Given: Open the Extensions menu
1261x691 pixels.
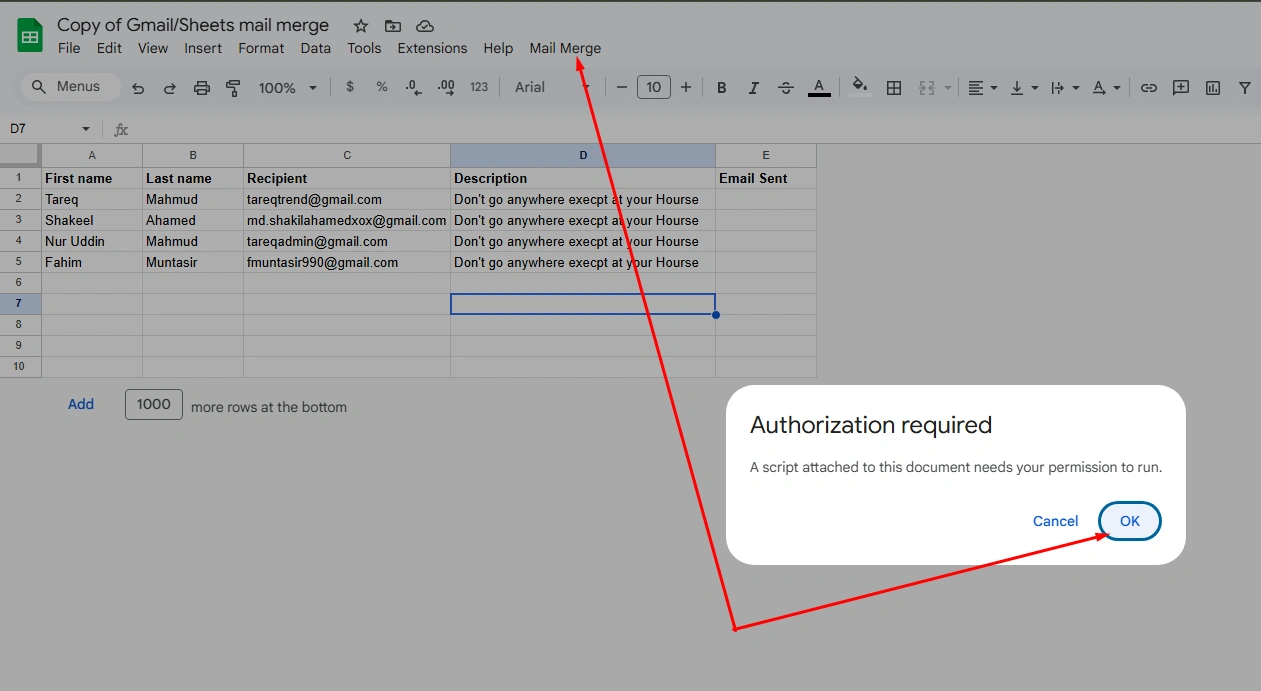Looking at the screenshot, I should (x=432, y=48).
